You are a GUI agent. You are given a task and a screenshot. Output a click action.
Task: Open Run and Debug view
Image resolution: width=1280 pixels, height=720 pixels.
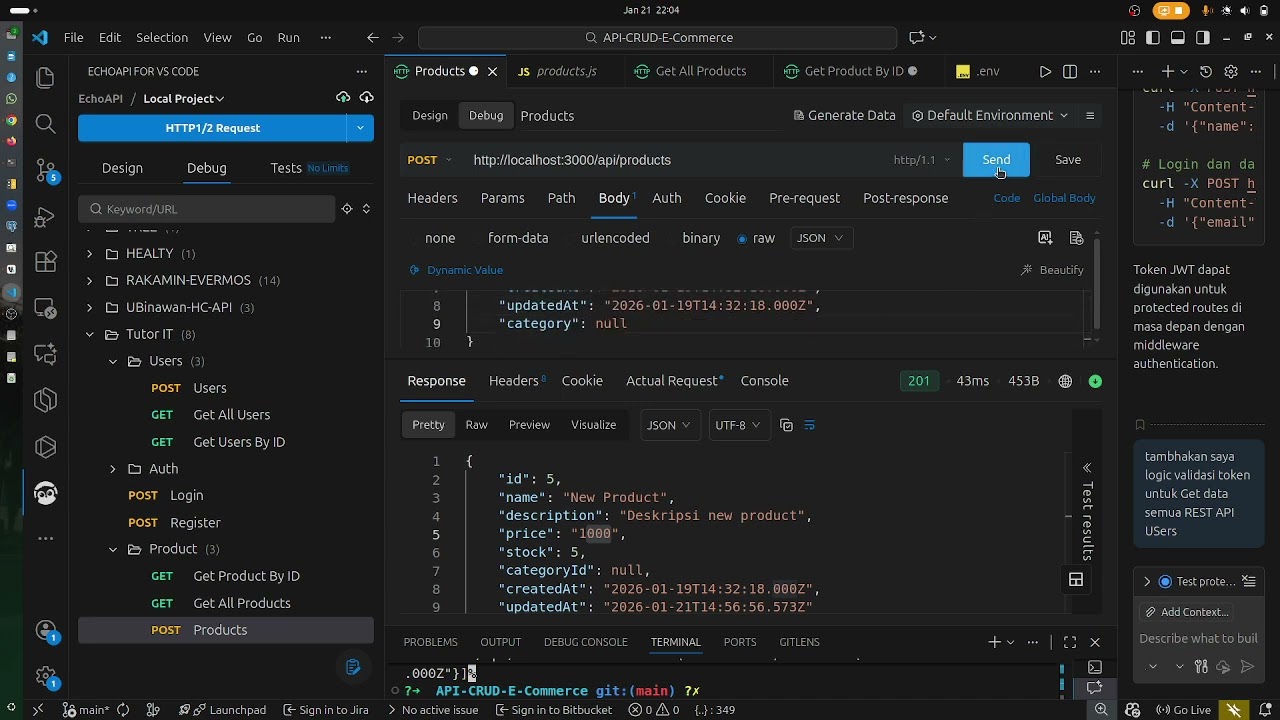click(45, 217)
